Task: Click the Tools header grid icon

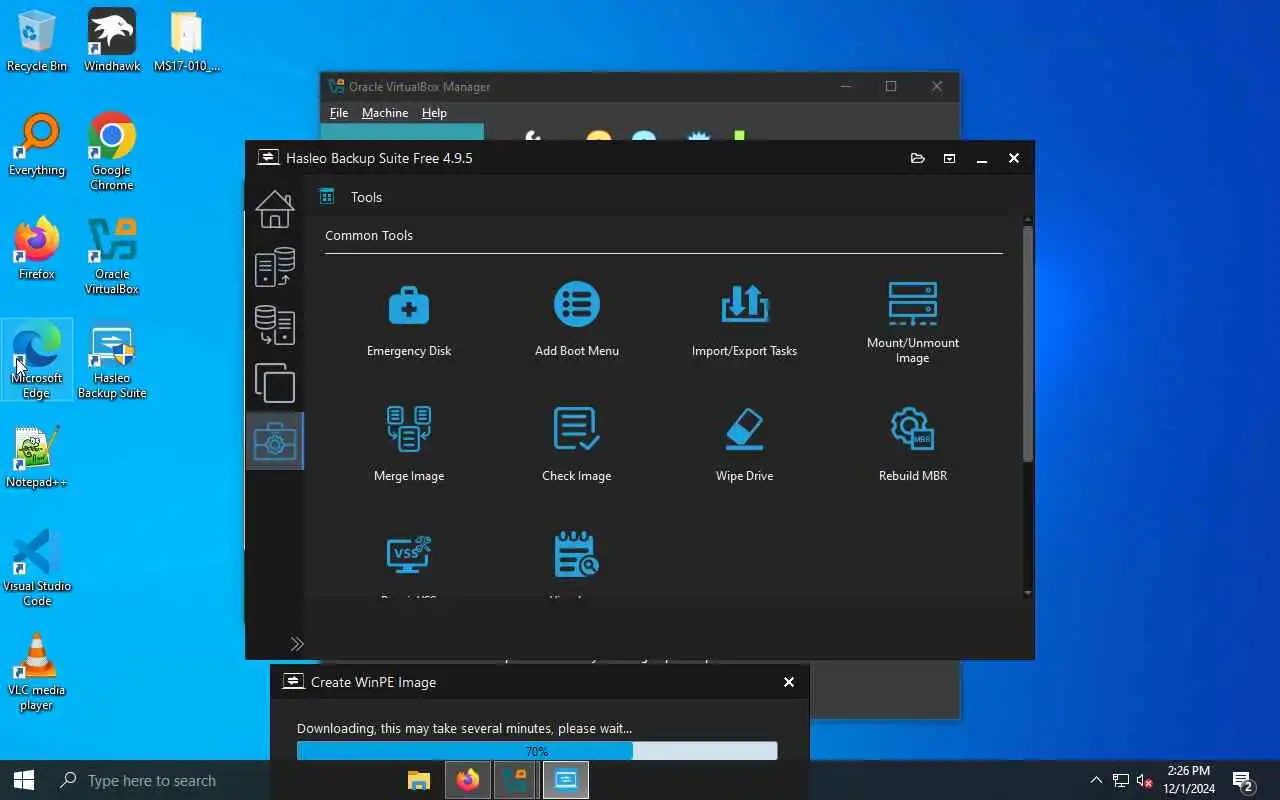Action: pyautogui.click(x=327, y=197)
